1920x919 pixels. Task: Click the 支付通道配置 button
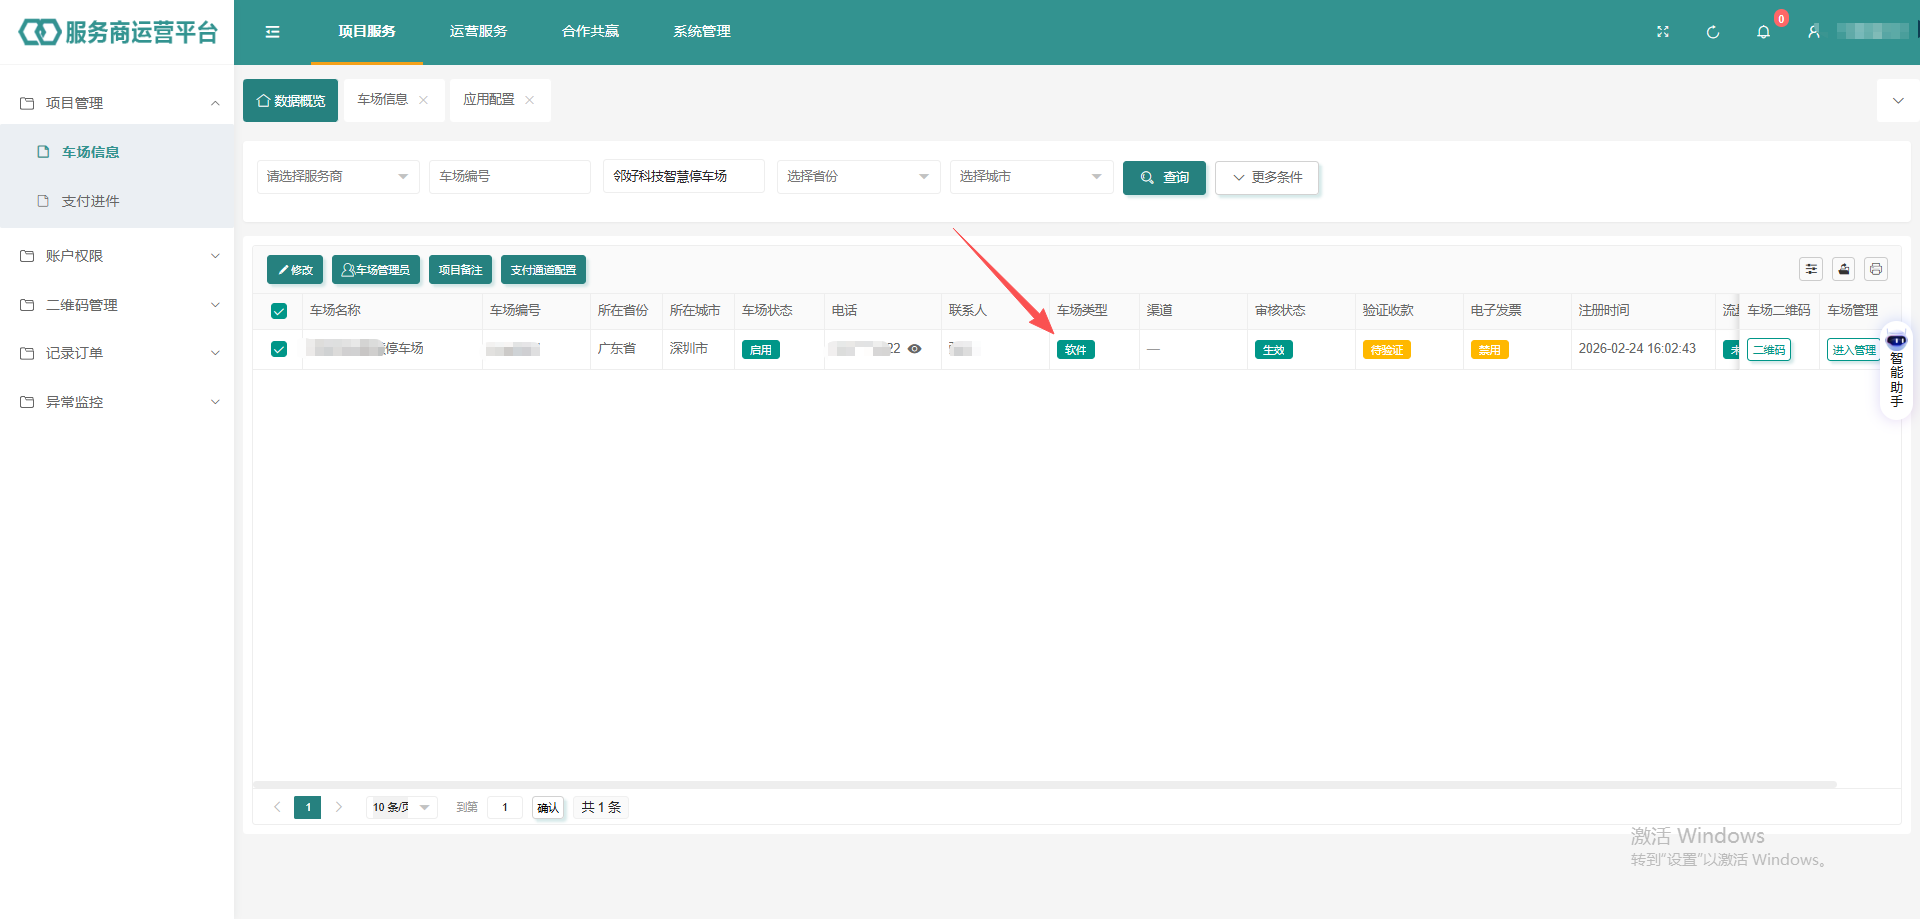[543, 270]
